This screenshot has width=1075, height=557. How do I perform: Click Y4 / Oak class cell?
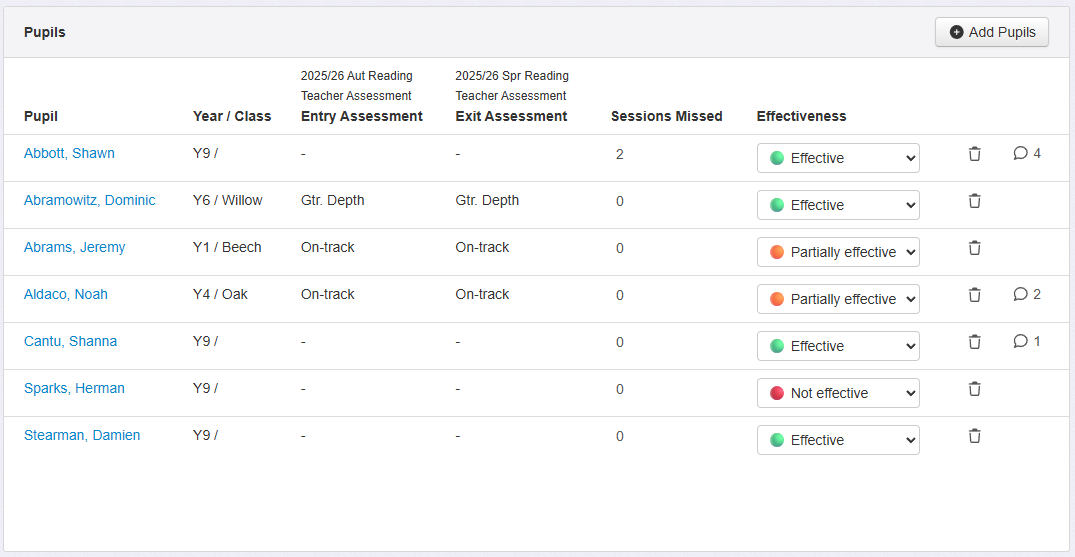pyautogui.click(x=220, y=294)
